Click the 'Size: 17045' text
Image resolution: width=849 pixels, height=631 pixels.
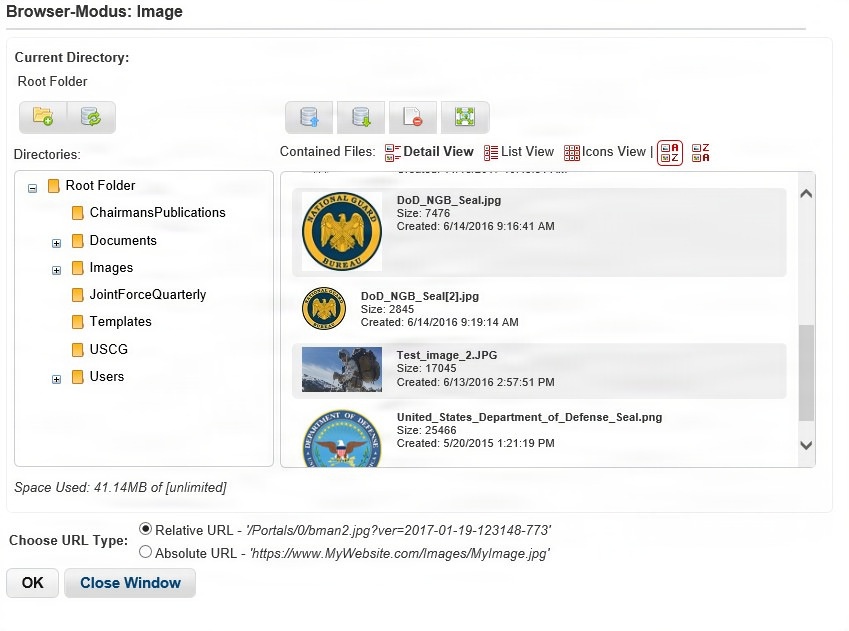[x=426, y=368]
